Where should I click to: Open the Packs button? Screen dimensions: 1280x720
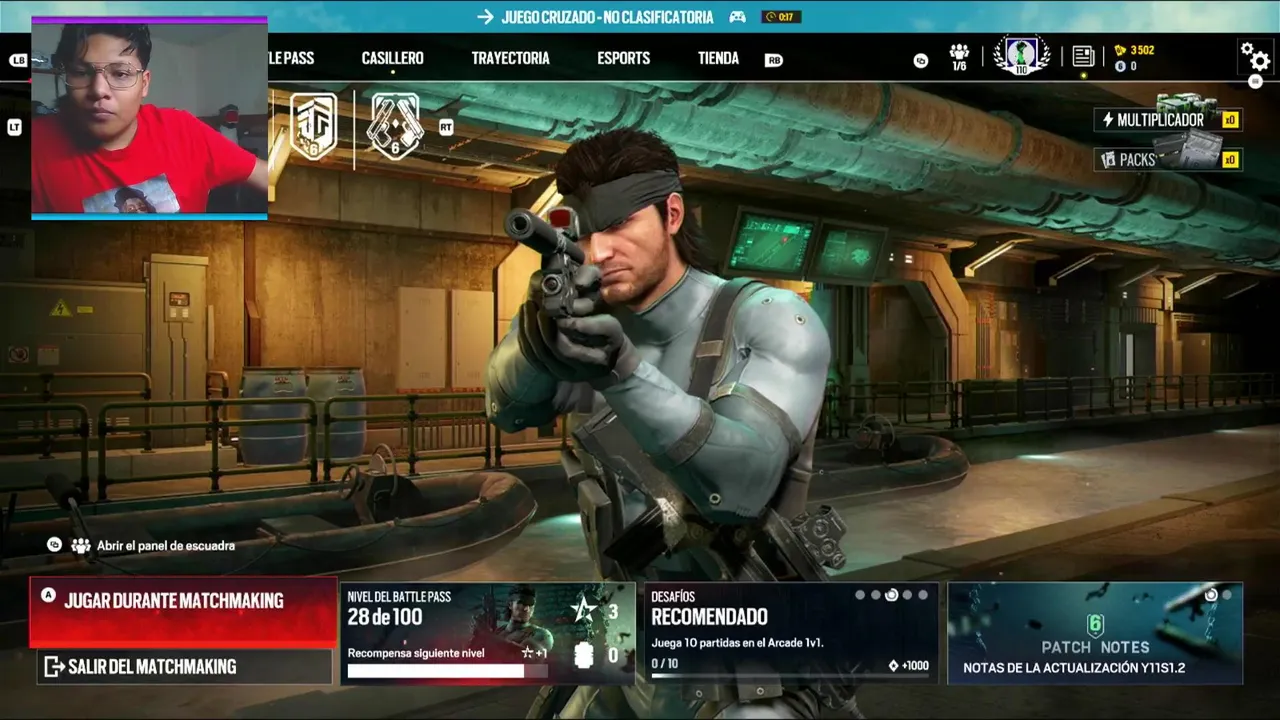point(1167,160)
